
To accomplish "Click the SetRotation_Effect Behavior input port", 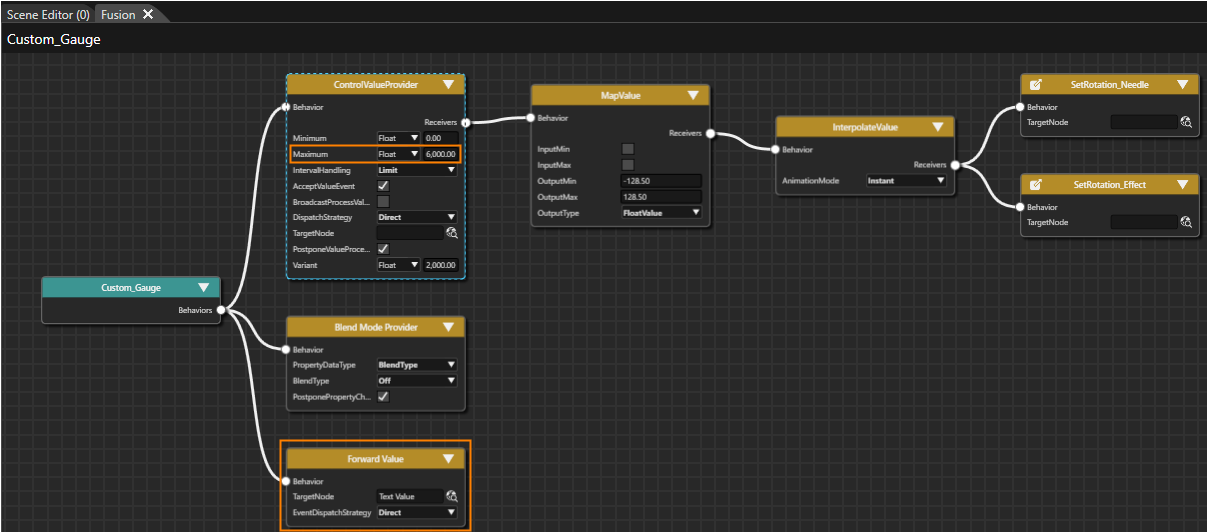I will [1020, 207].
